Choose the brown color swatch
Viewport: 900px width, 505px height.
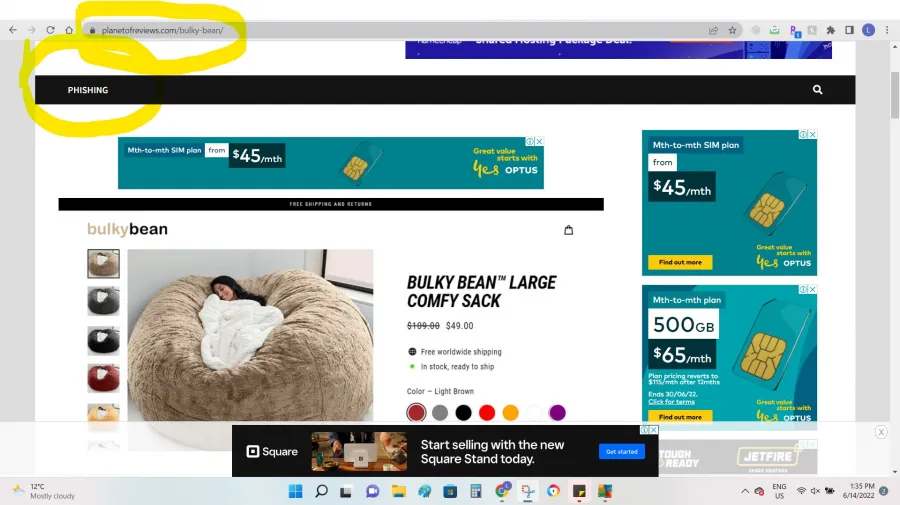point(416,413)
